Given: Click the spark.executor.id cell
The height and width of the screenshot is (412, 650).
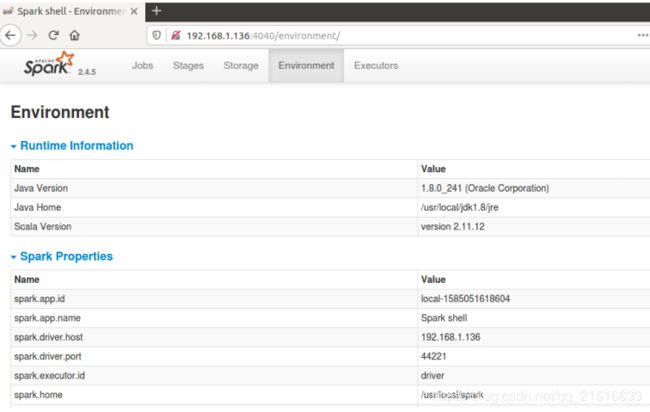Looking at the screenshot, I should (x=214, y=376).
